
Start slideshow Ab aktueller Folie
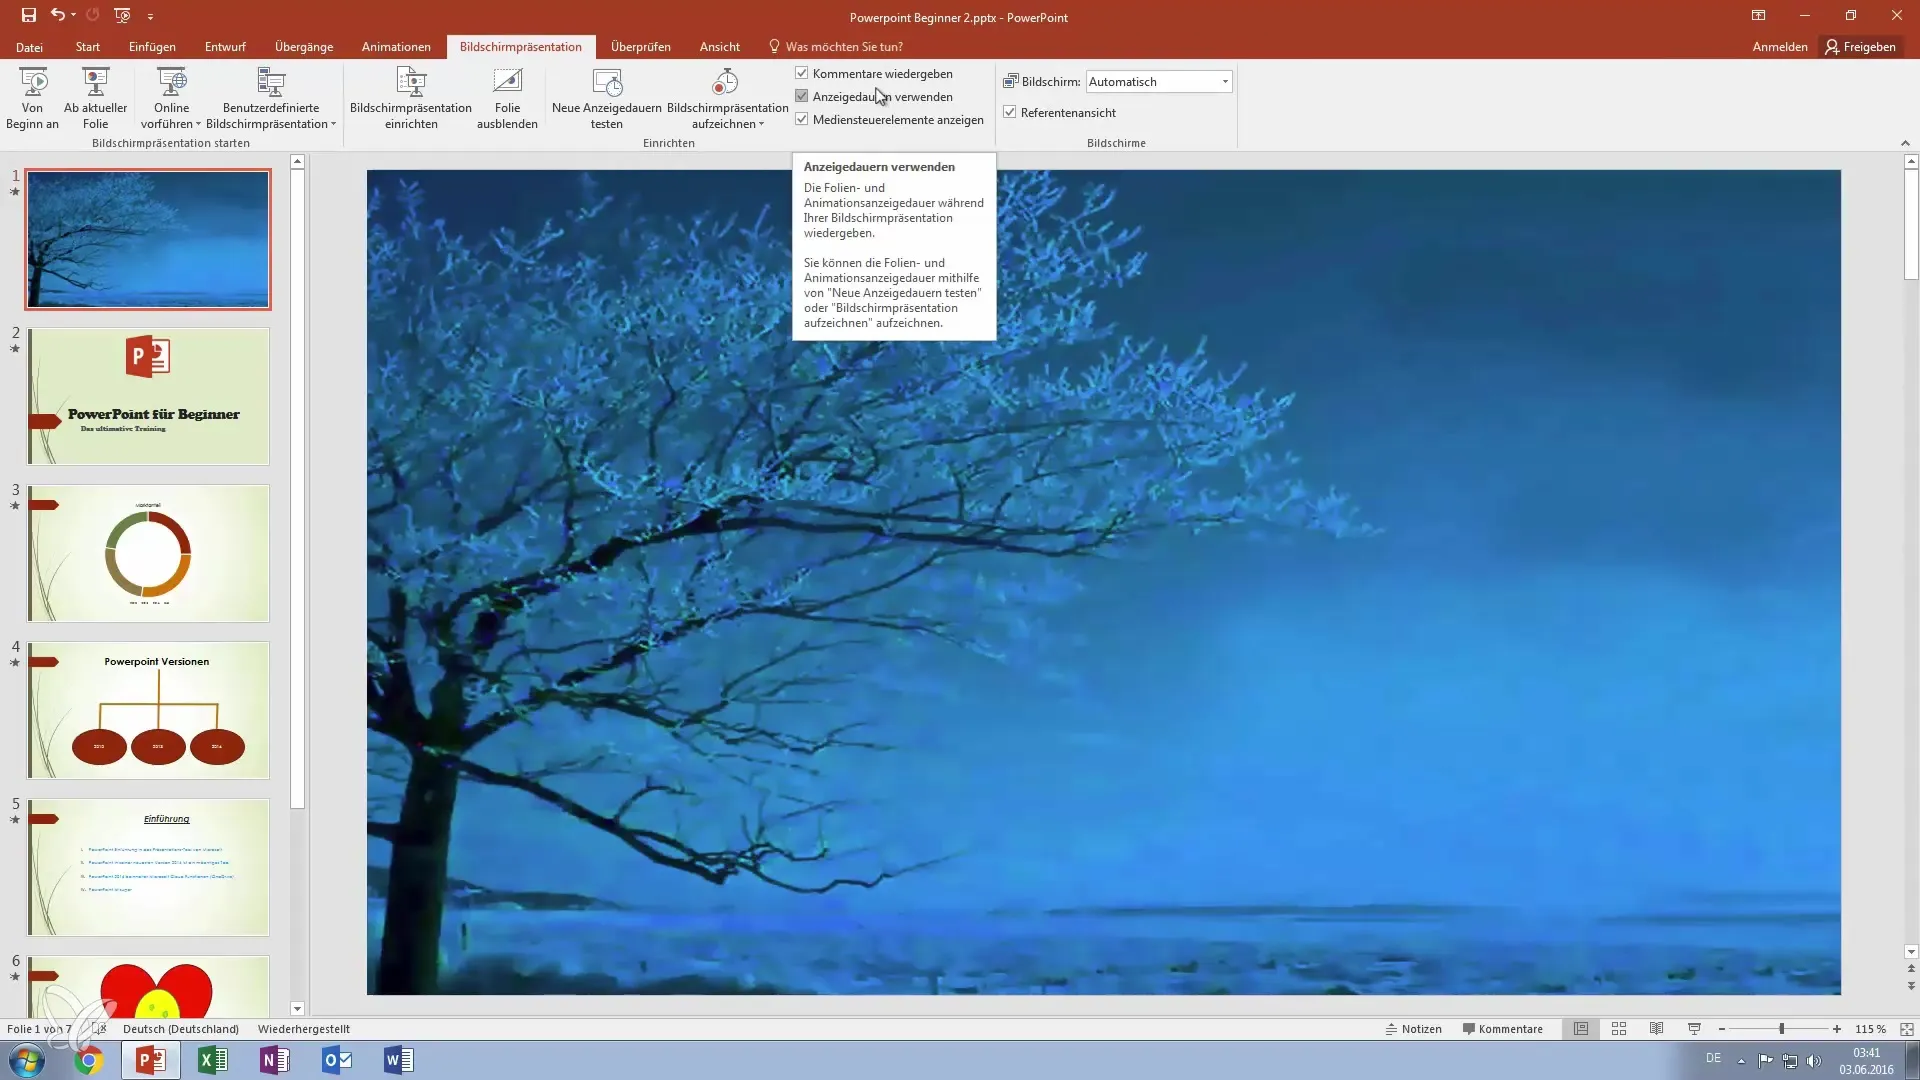[x=95, y=98]
